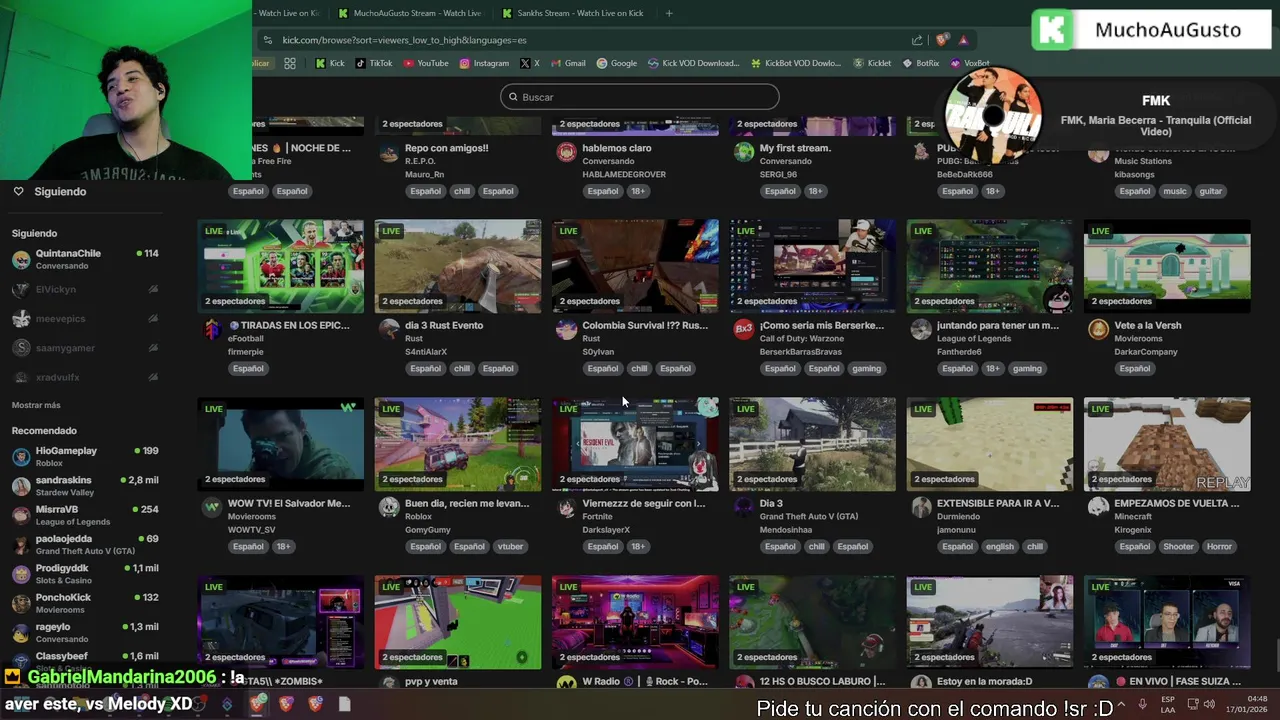Open DarkslayerX Fortnite stream thumbnail
The image size is (1280, 720).
[x=635, y=444]
